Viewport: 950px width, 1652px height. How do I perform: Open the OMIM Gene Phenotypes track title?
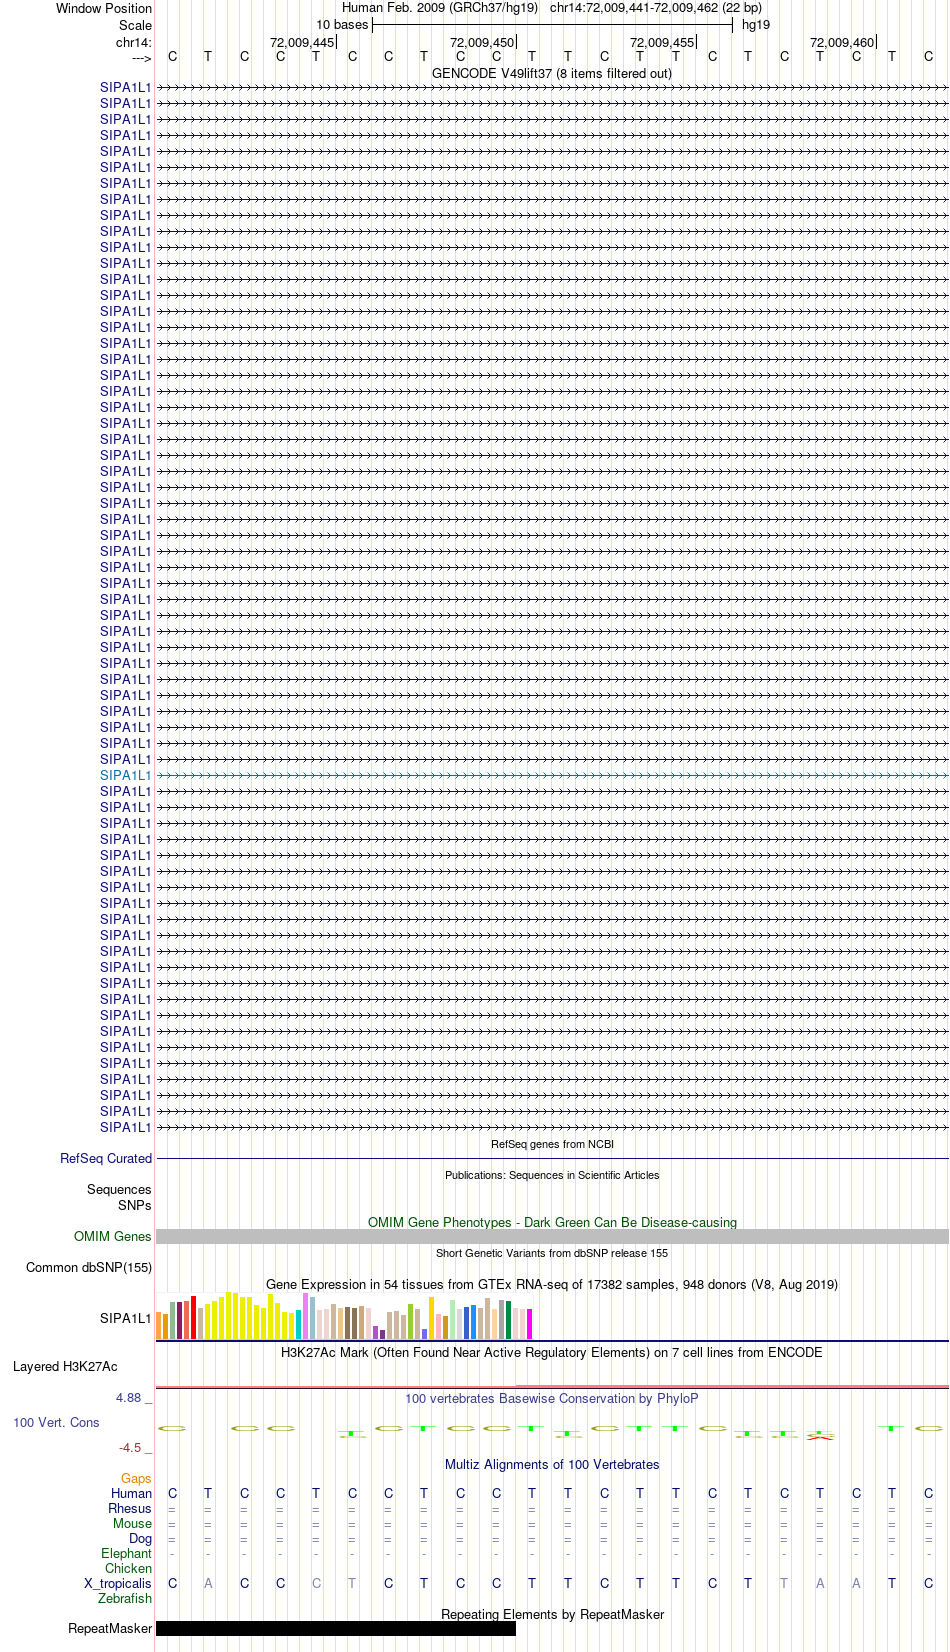point(552,1222)
